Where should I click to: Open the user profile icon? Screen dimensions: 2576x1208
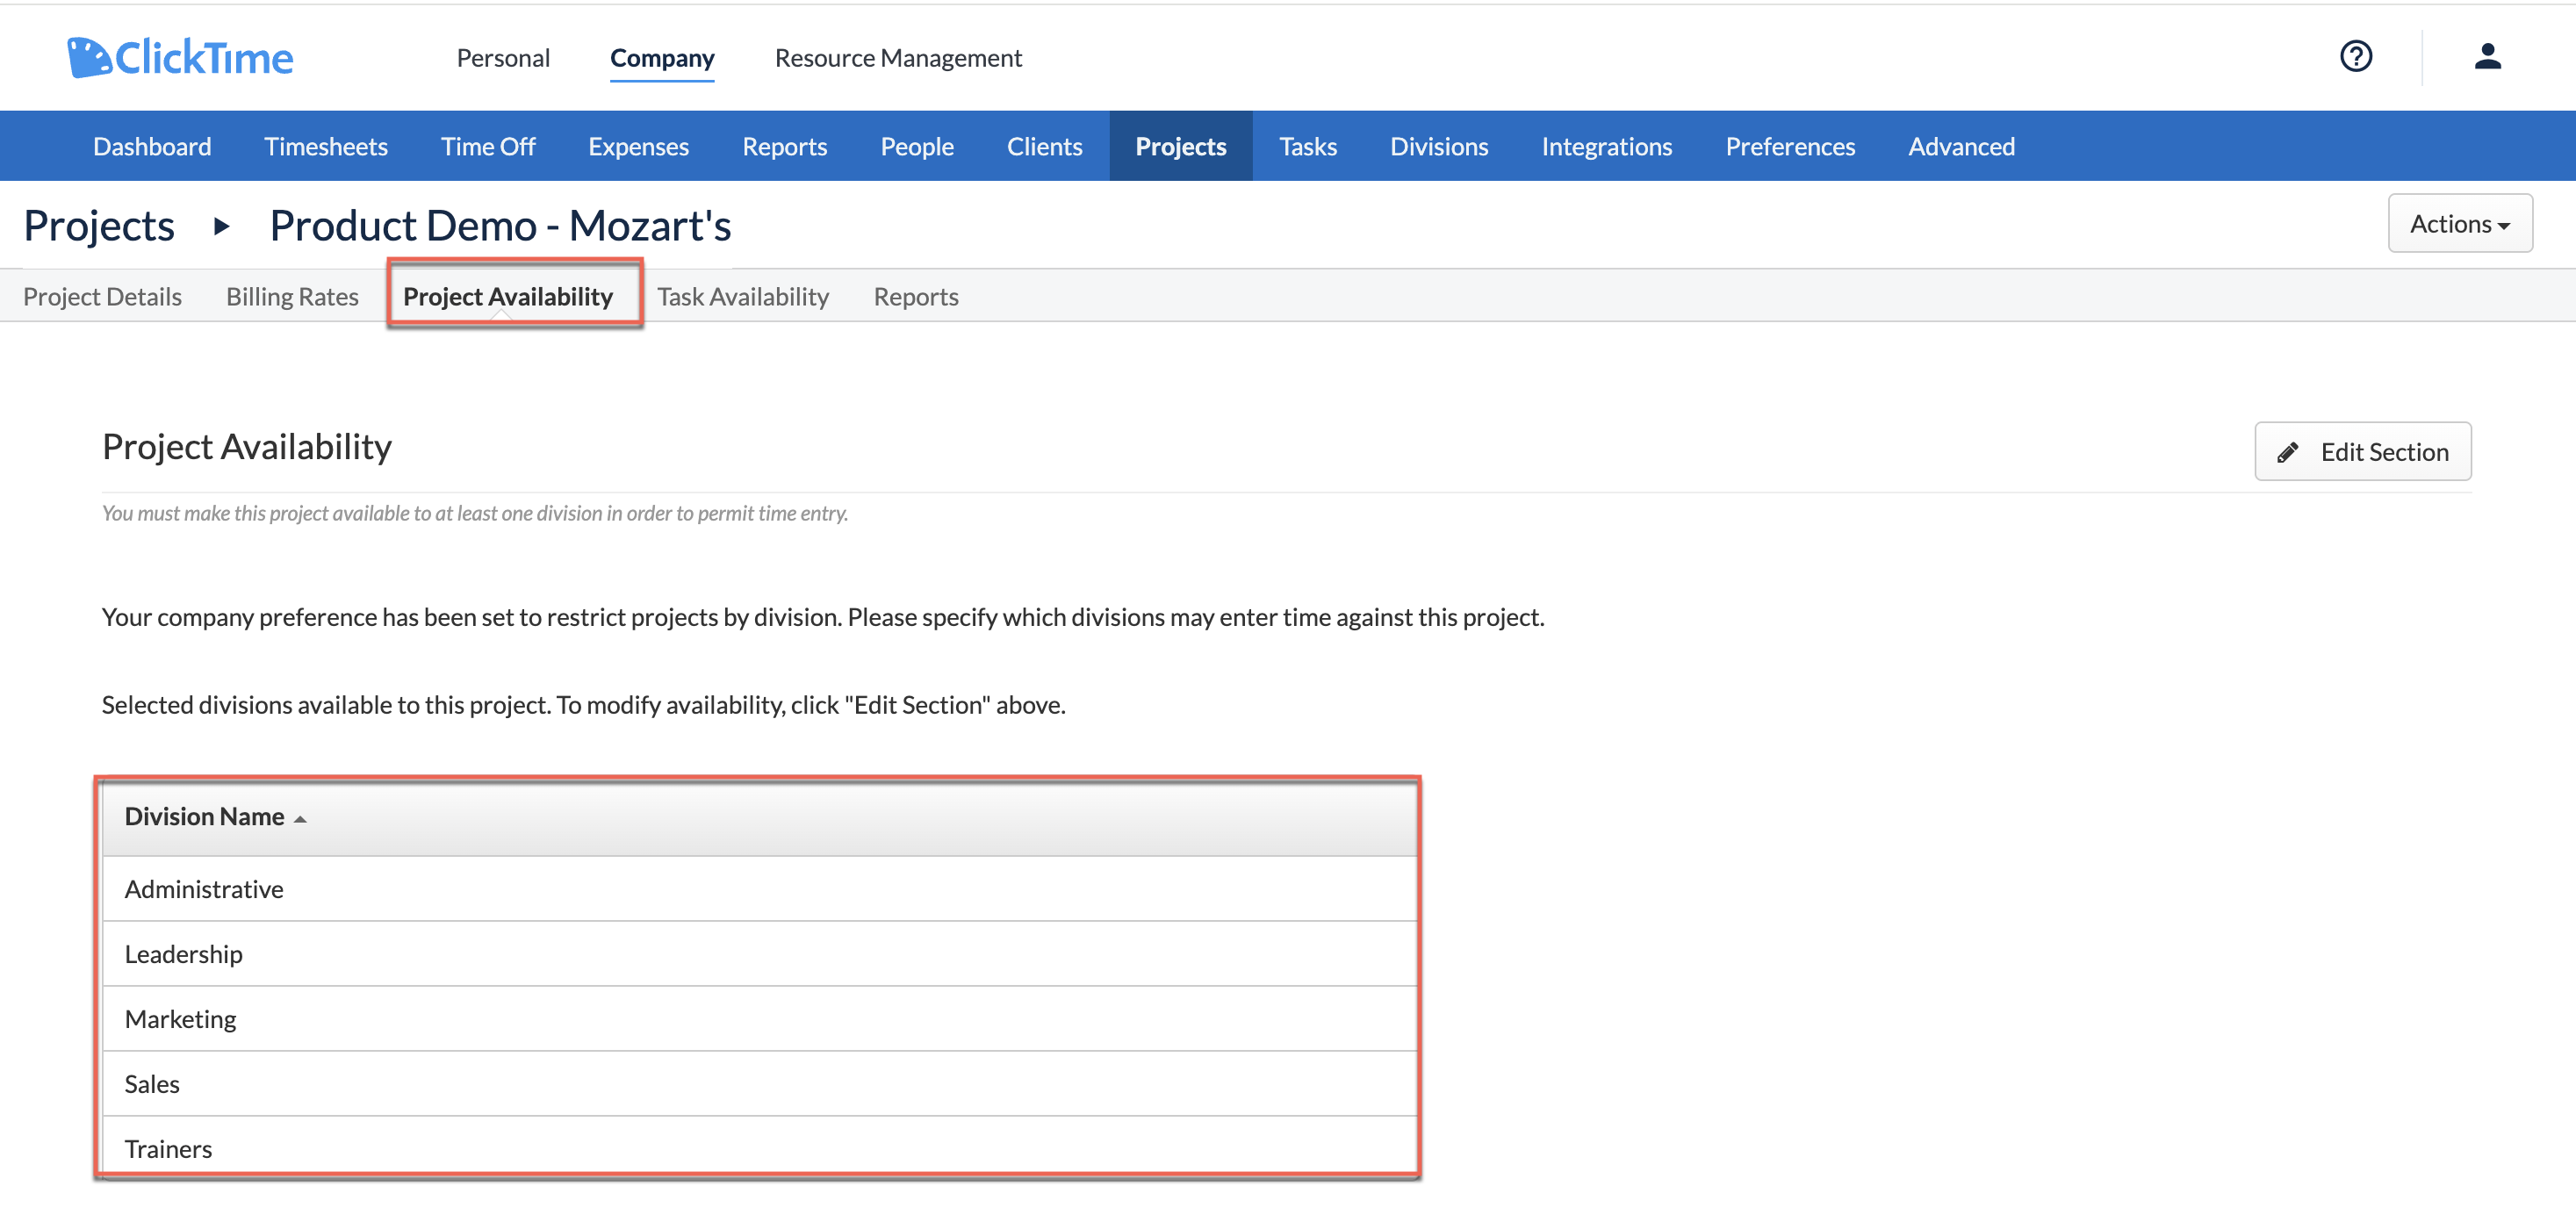point(2488,56)
